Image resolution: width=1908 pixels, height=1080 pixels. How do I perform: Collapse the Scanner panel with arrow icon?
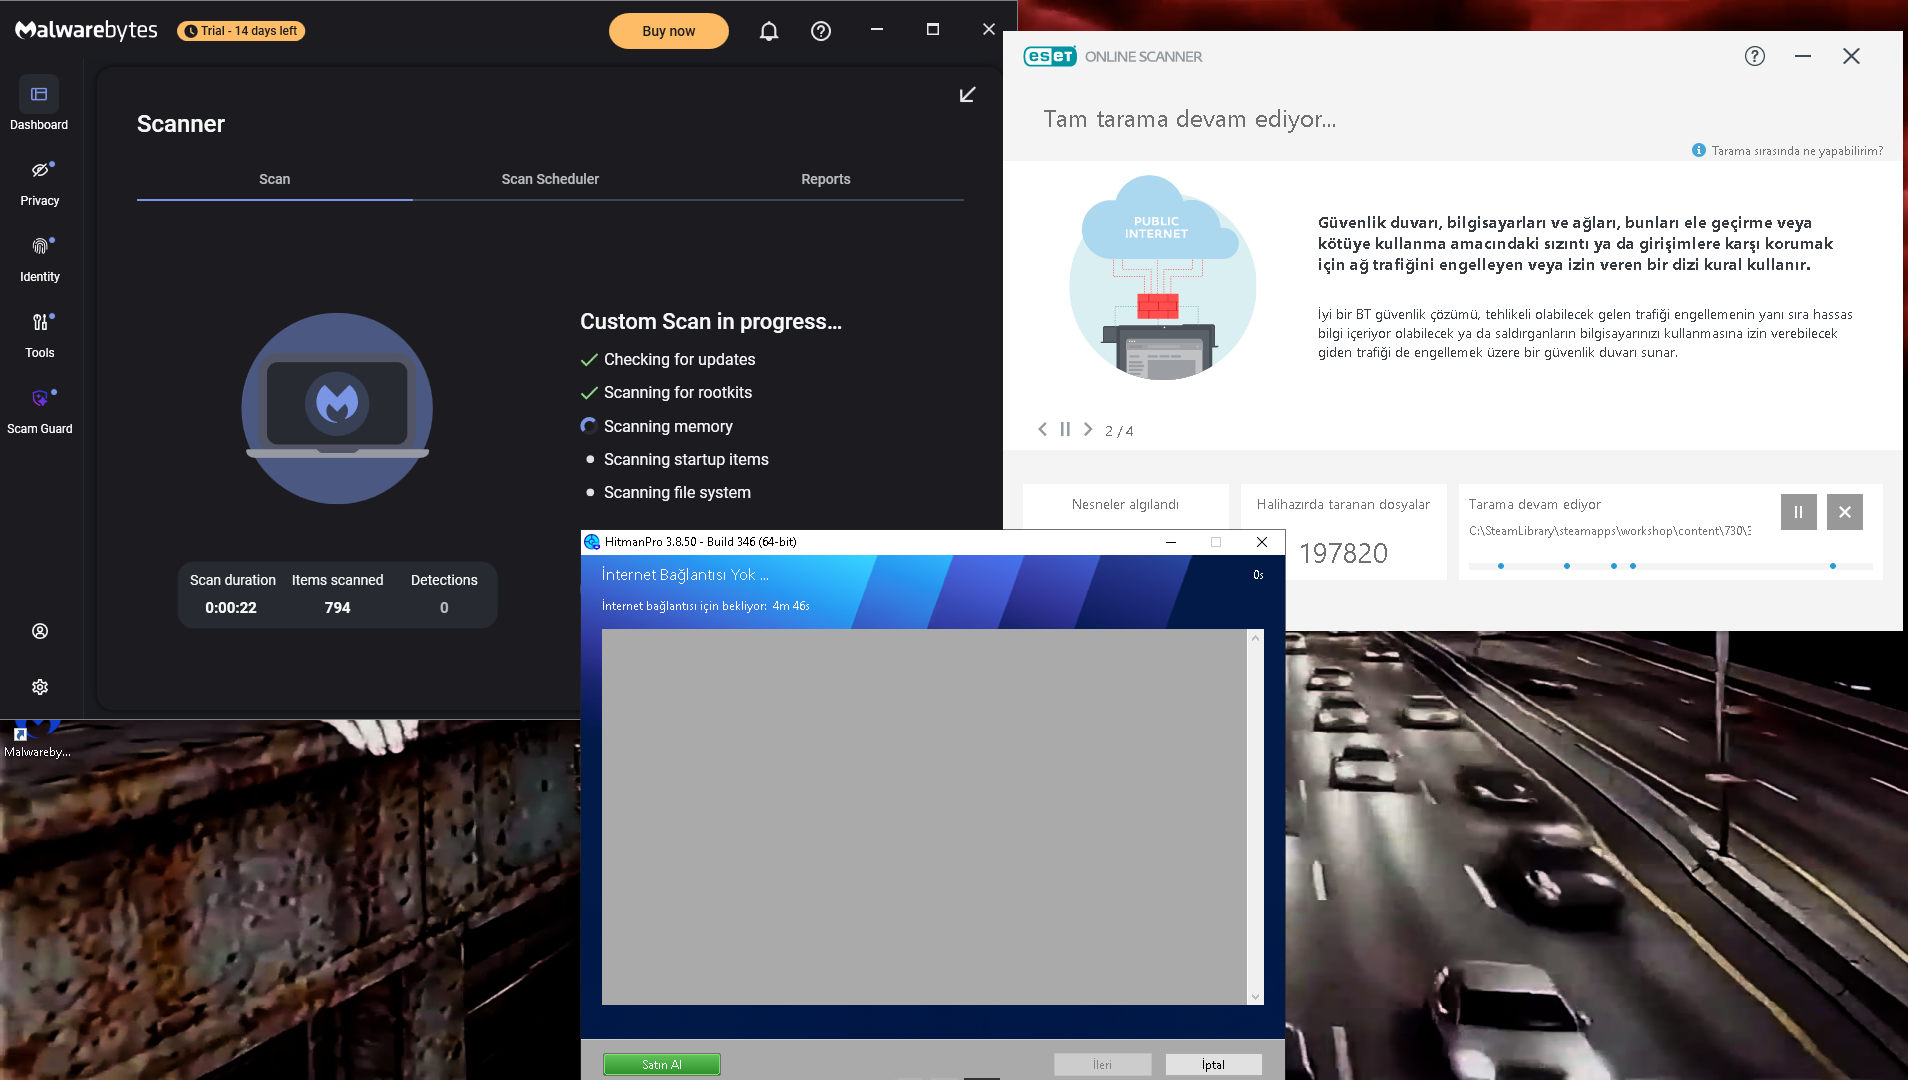pyautogui.click(x=967, y=94)
